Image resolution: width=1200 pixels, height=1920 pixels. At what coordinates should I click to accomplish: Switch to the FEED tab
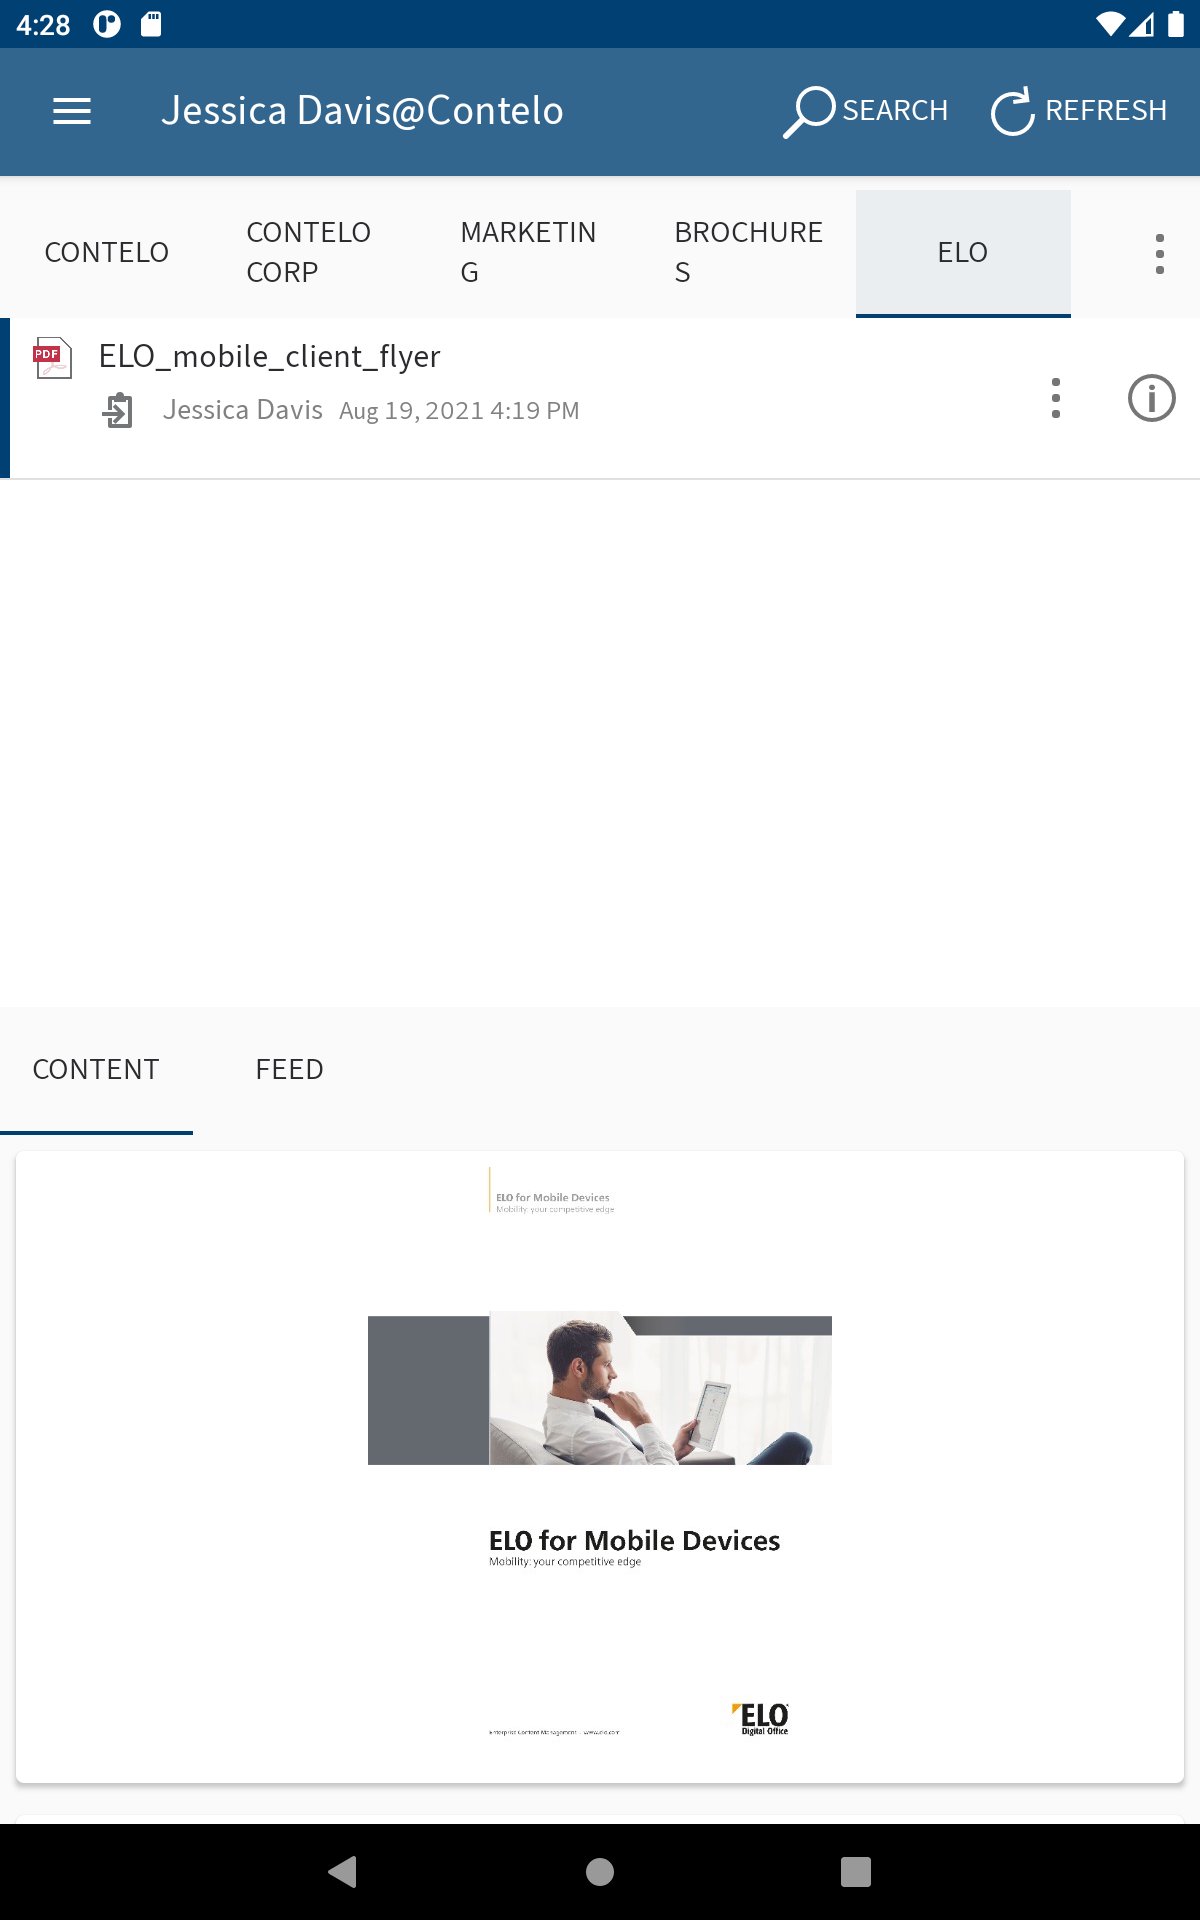290,1070
